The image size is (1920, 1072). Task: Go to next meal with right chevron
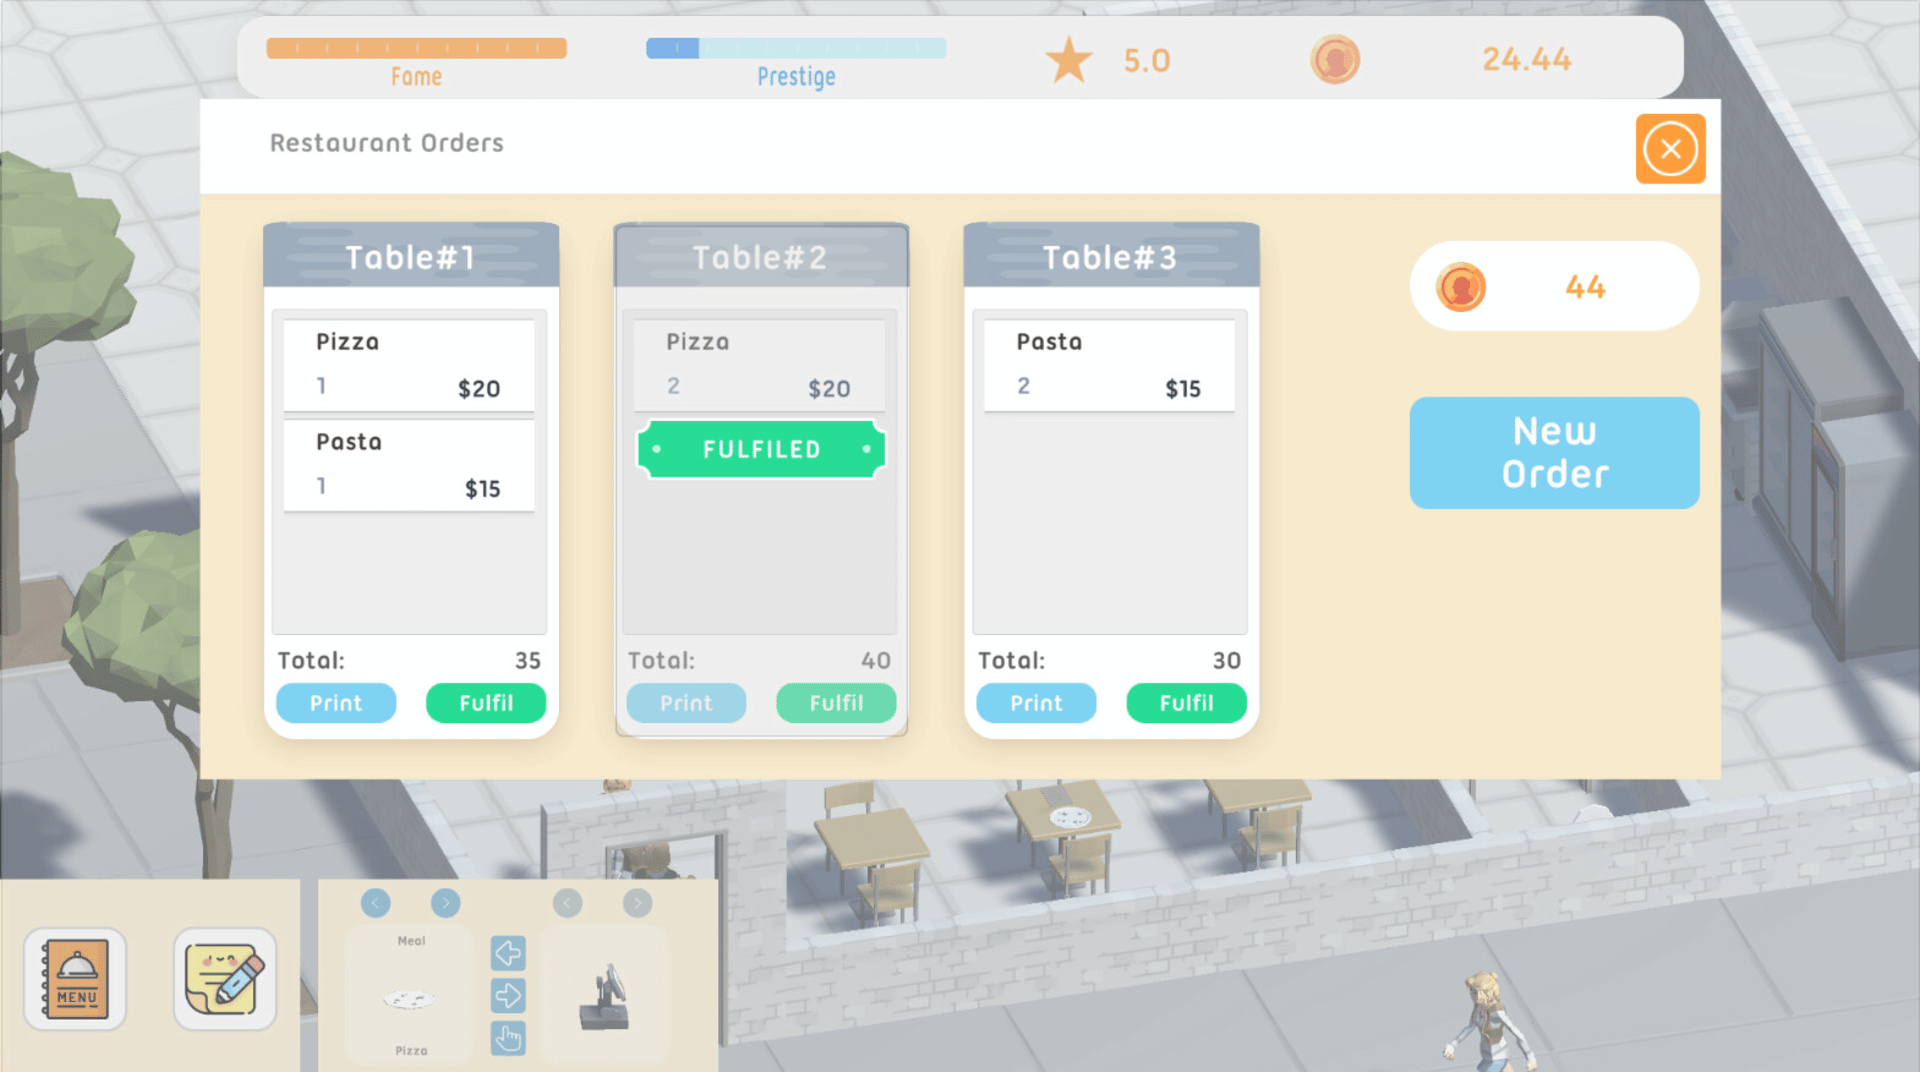446,903
